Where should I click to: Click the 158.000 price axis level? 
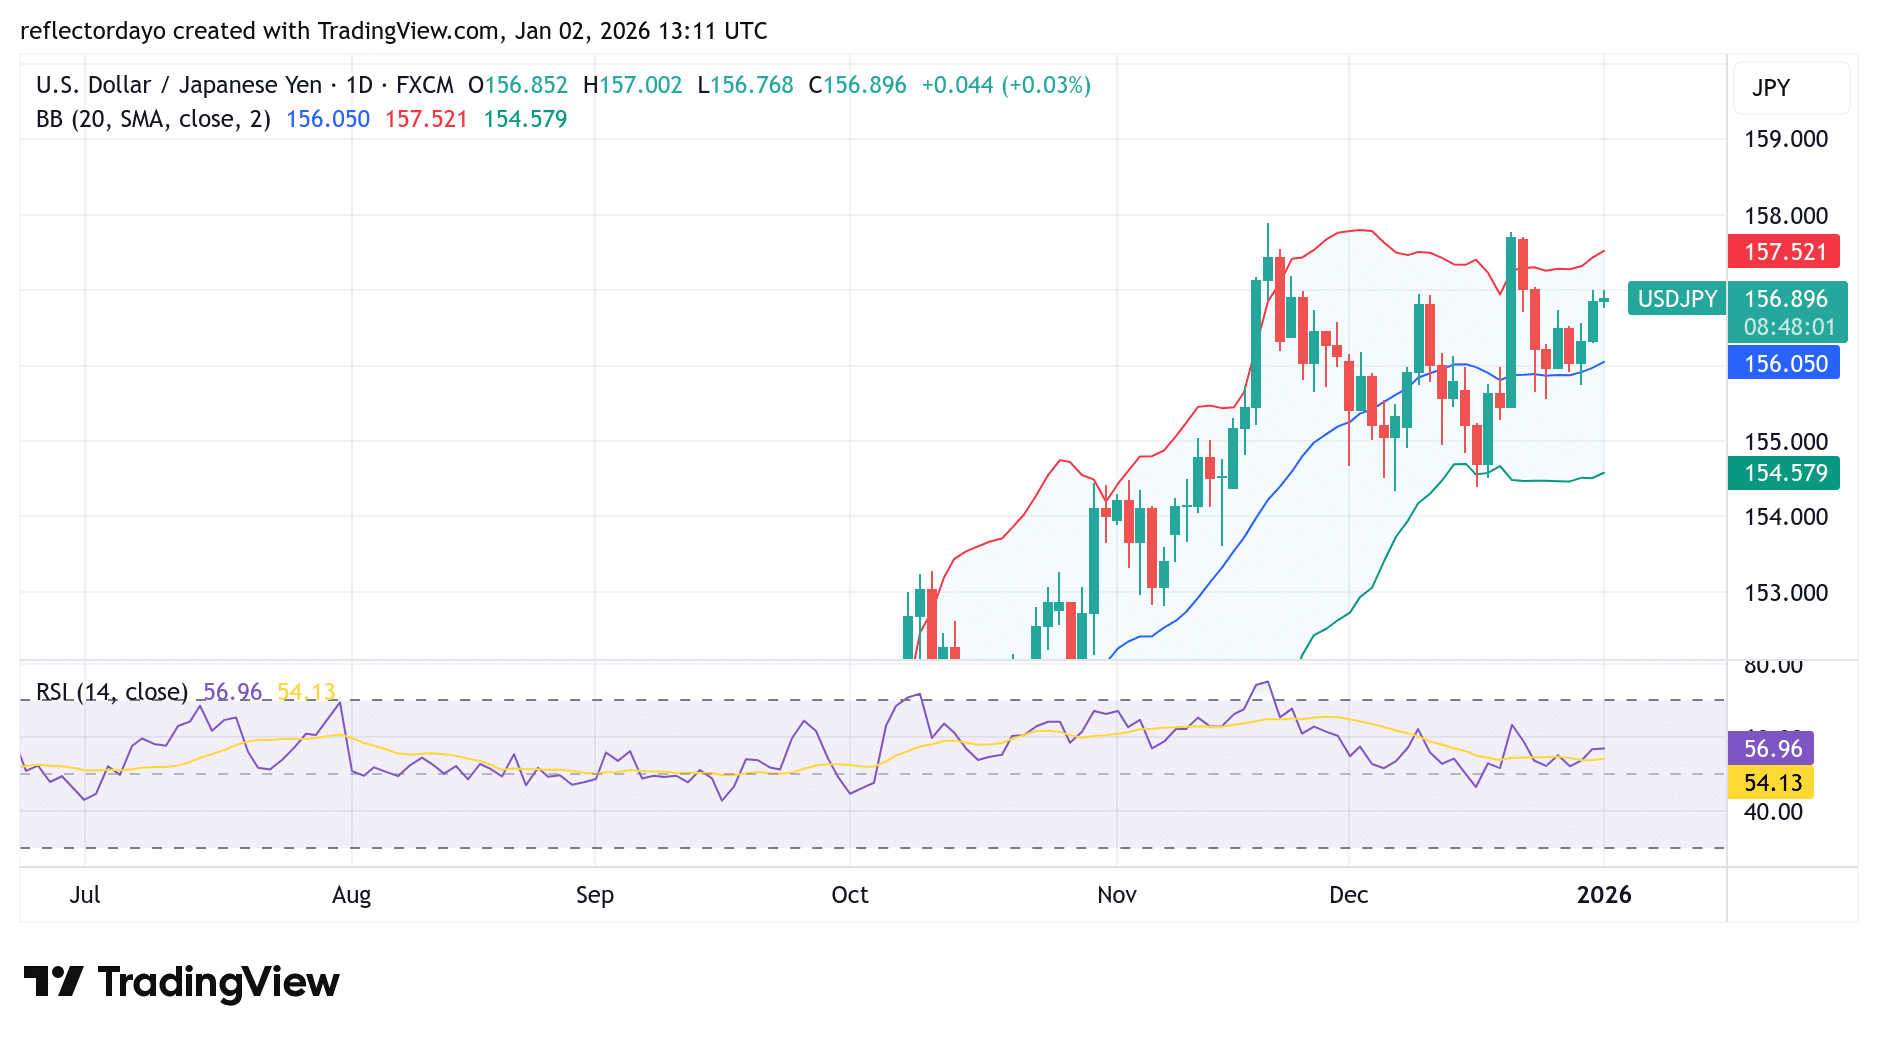[x=1786, y=216]
